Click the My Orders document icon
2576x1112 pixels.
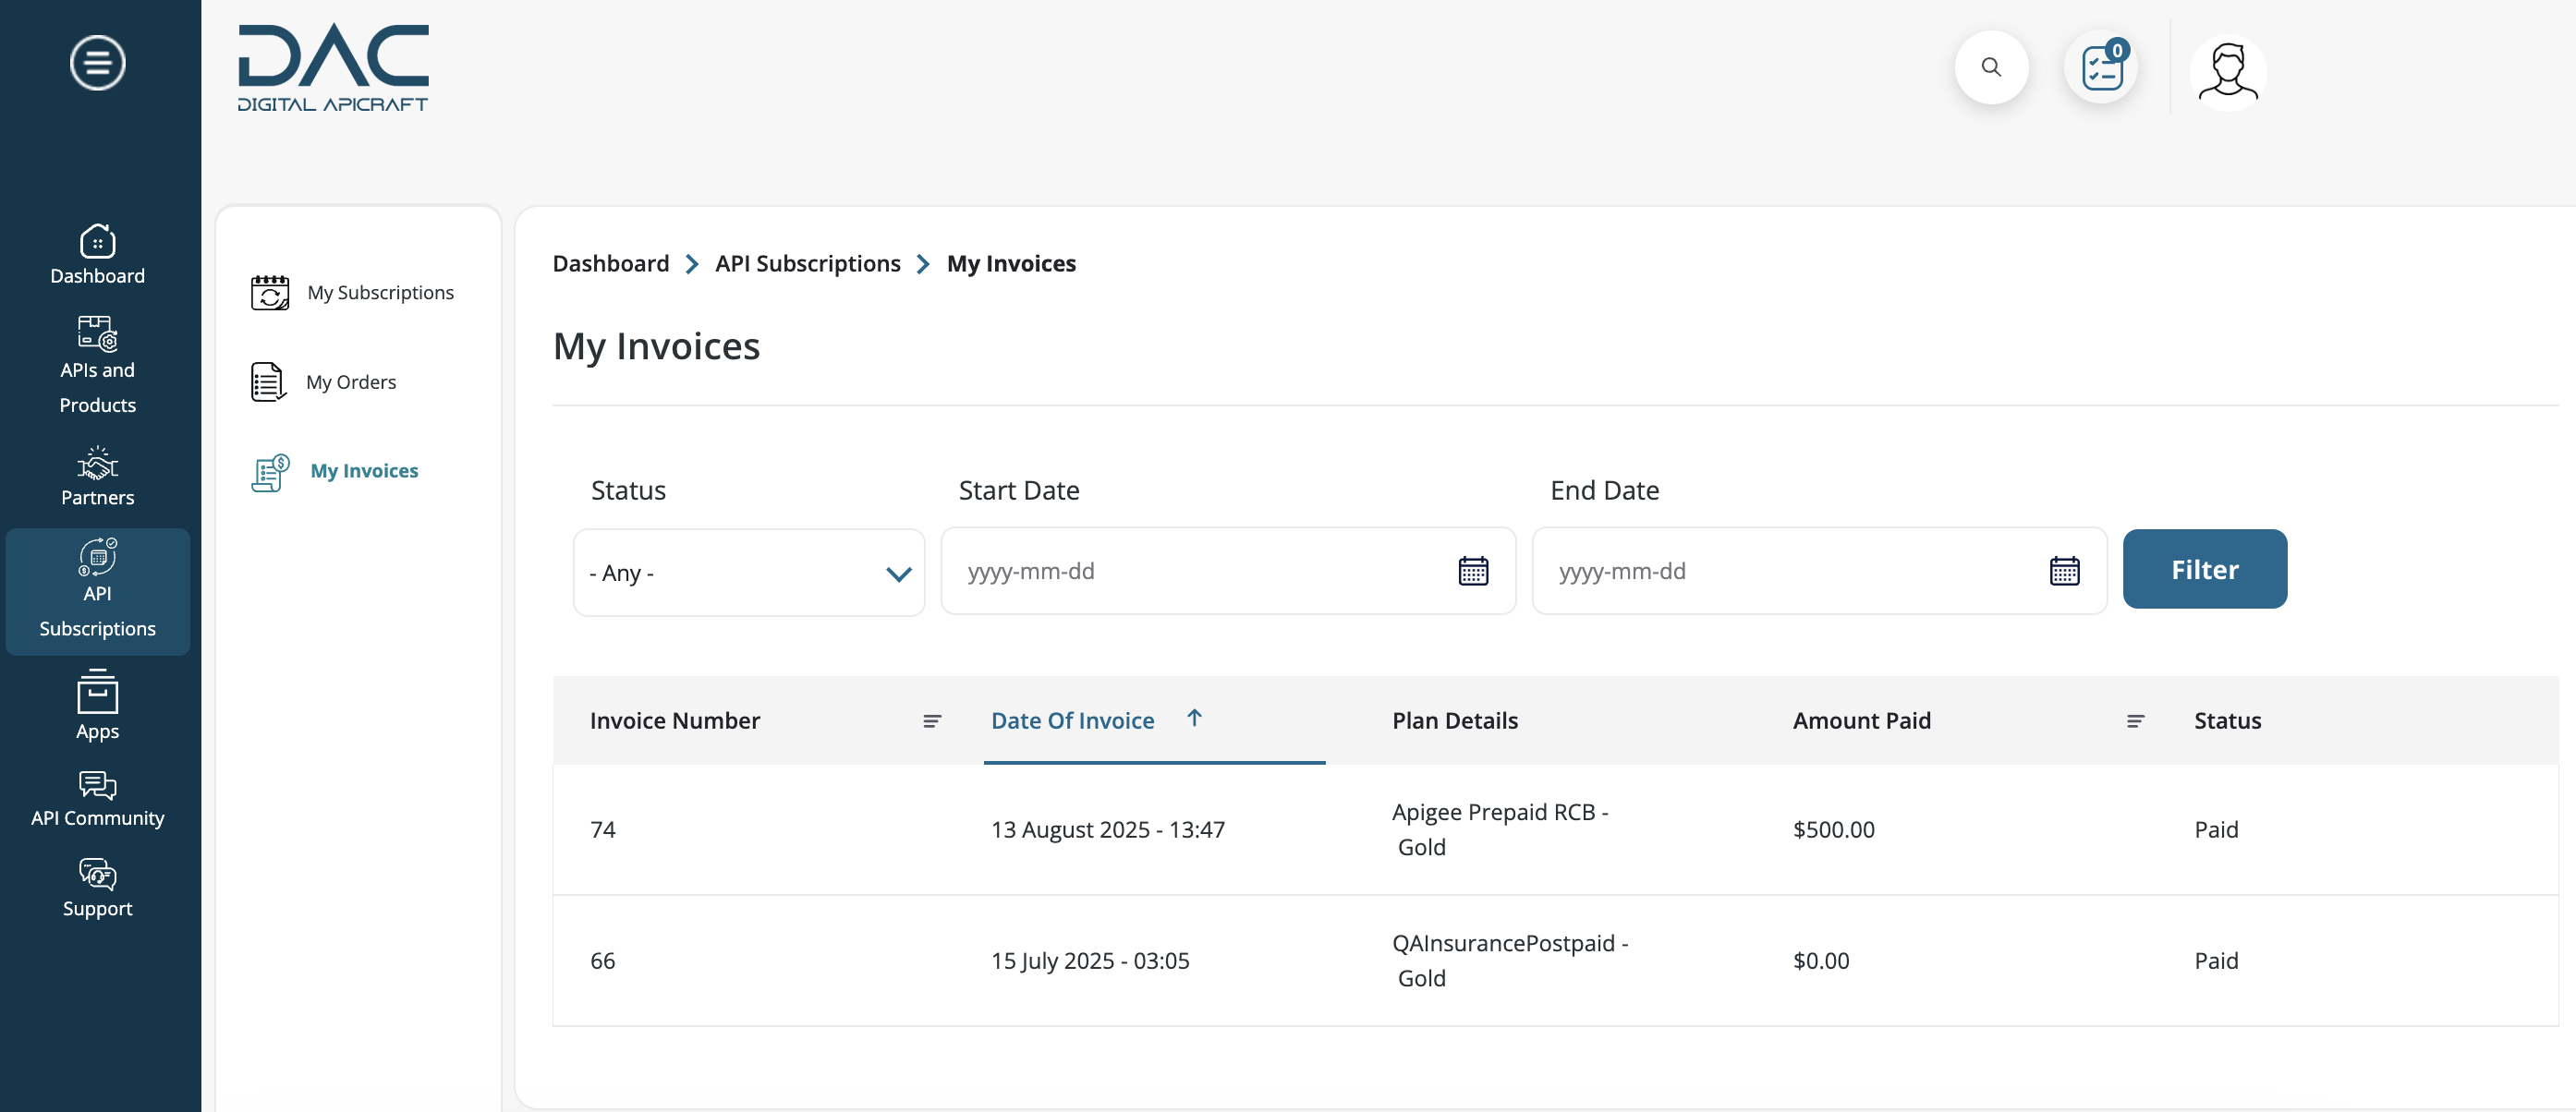267,381
